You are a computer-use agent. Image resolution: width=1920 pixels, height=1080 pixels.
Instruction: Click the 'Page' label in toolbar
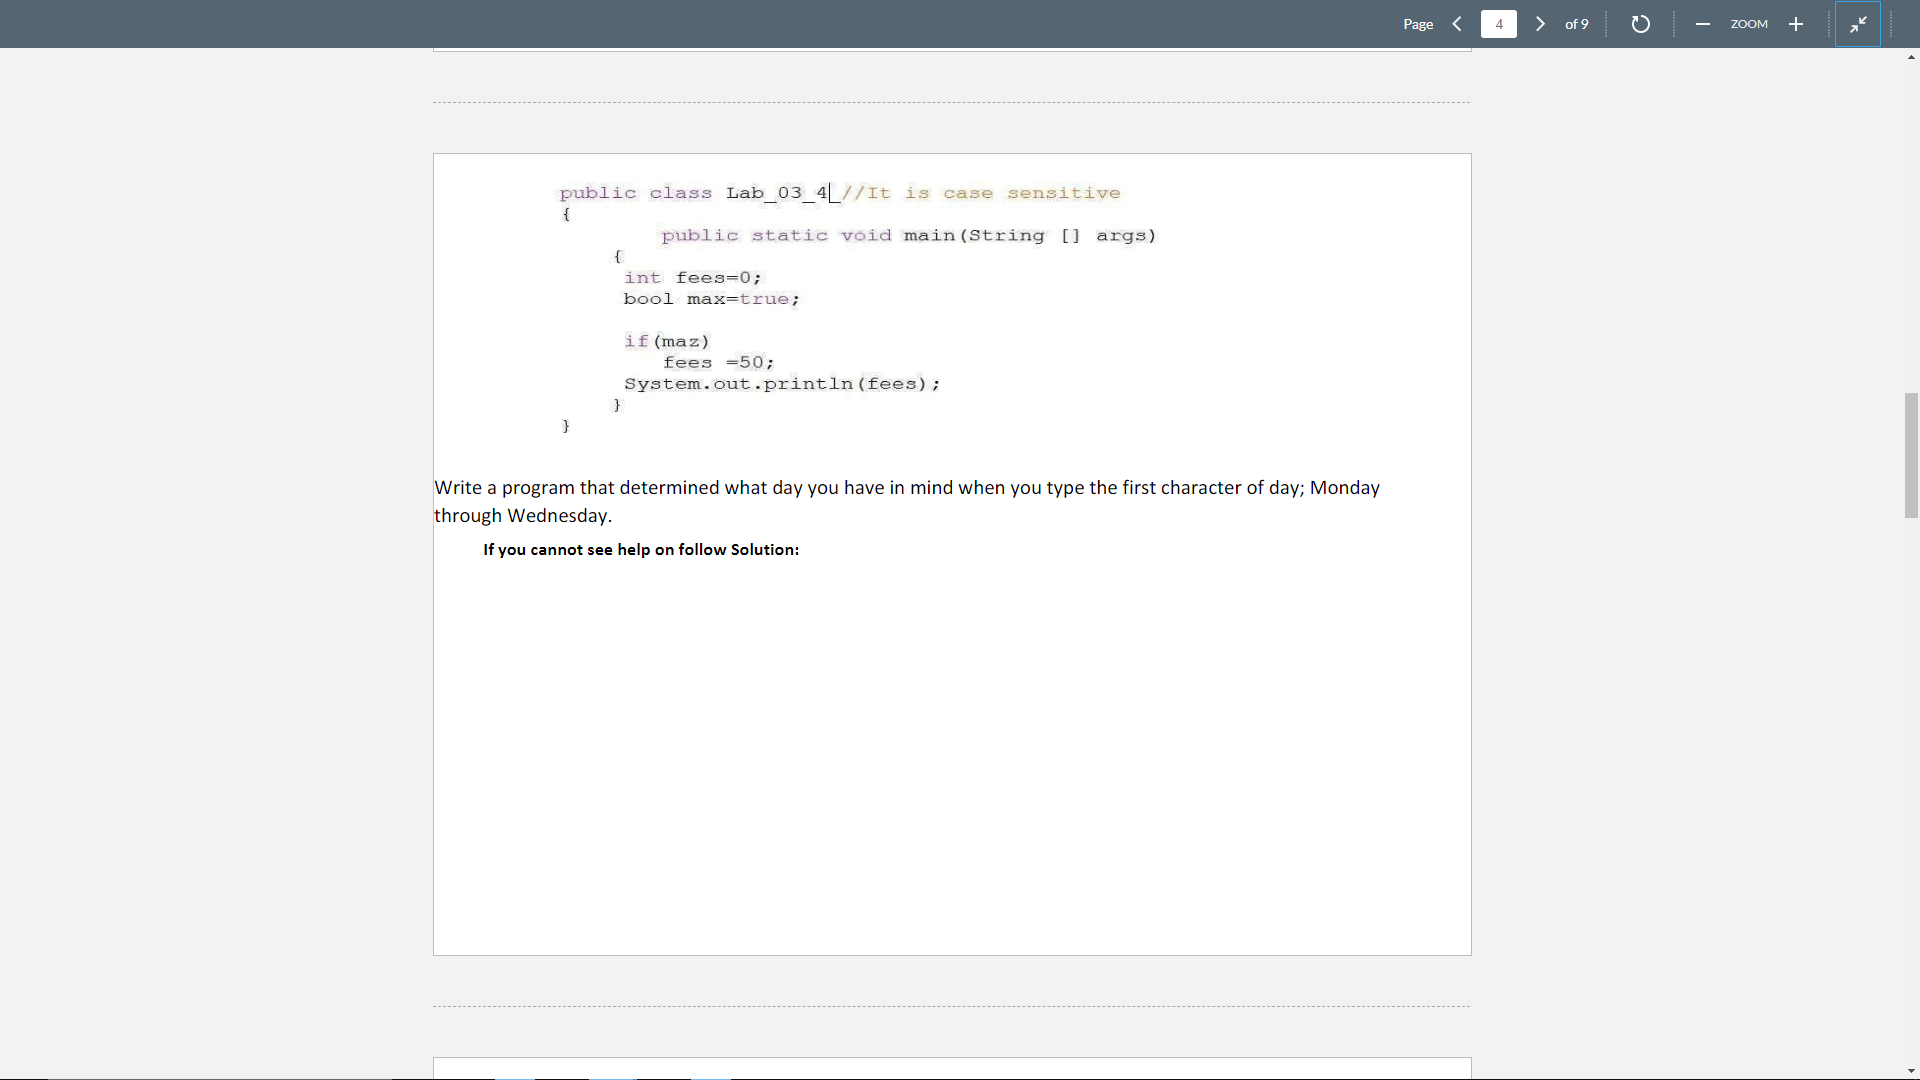click(1418, 24)
